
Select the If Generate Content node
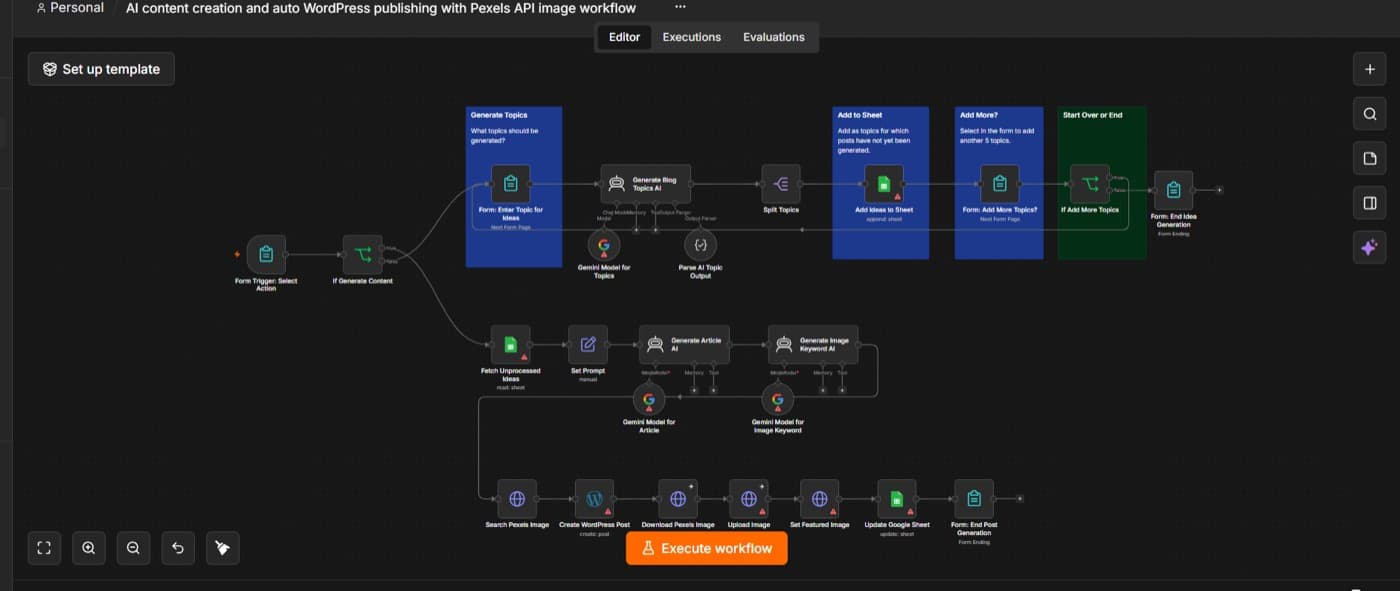click(x=362, y=255)
